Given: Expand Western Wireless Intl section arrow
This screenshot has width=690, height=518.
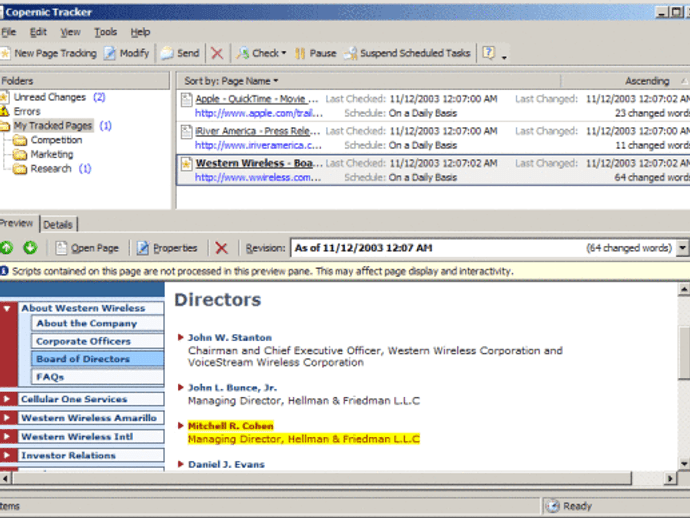Looking at the screenshot, I should click(7, 437).
